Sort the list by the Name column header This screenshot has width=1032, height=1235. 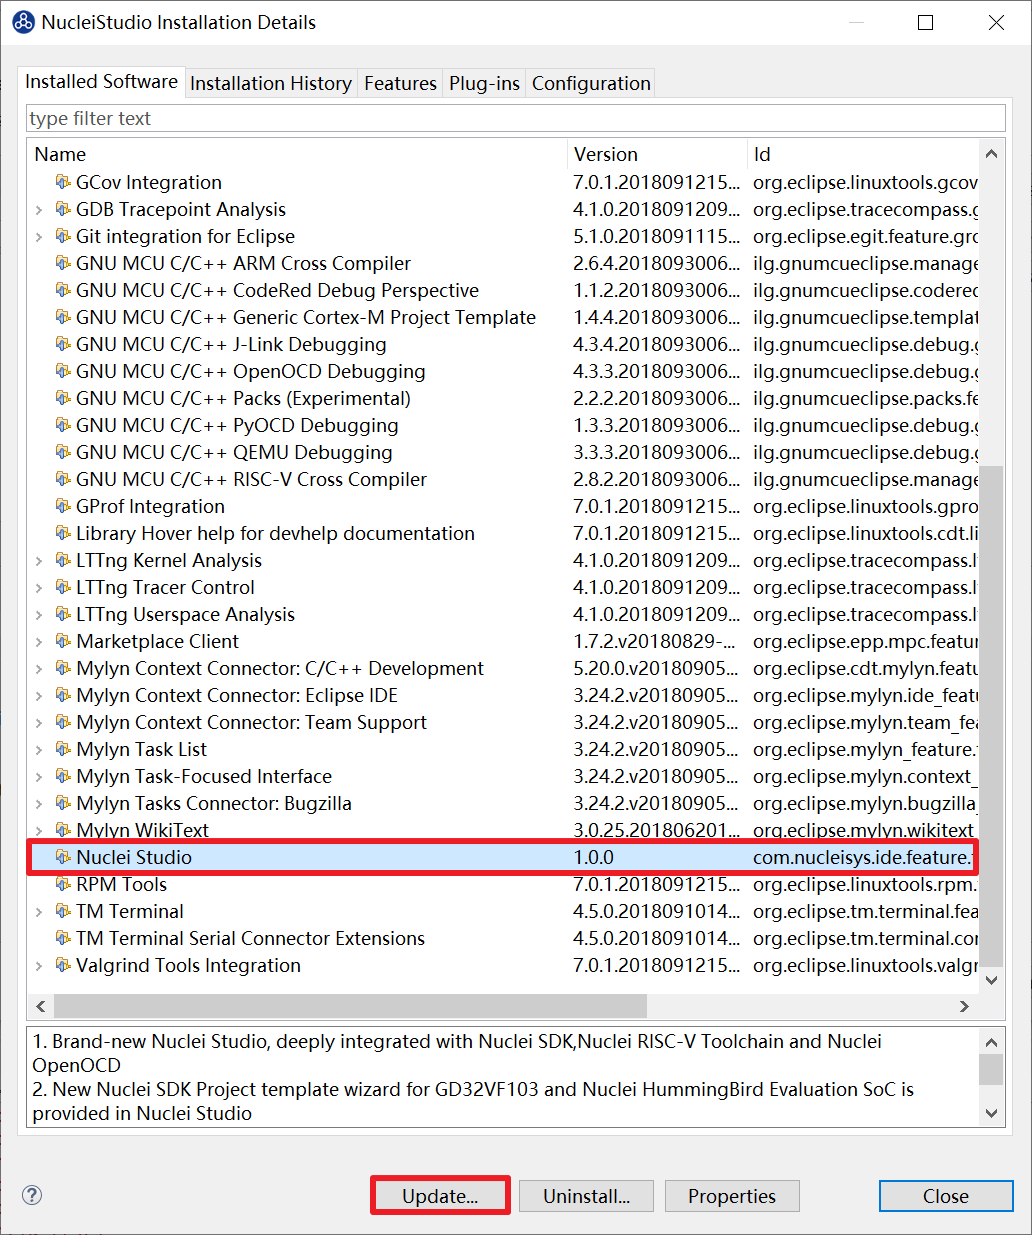(297, 154)
